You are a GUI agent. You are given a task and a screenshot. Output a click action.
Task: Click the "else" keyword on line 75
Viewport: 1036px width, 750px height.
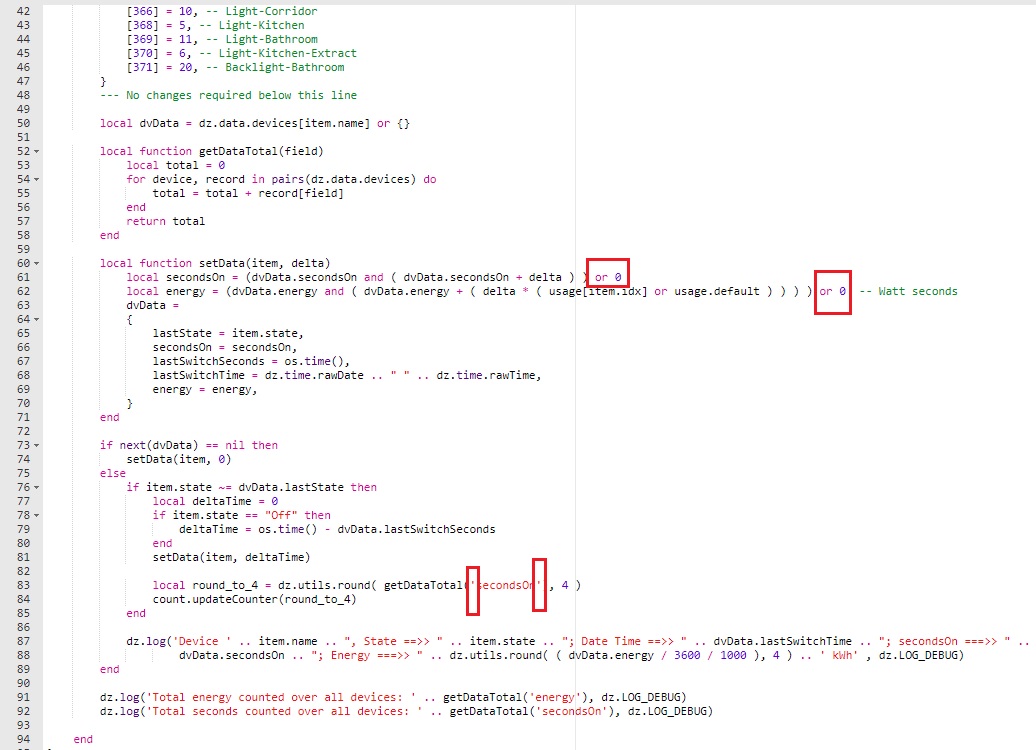coord(113,473)
